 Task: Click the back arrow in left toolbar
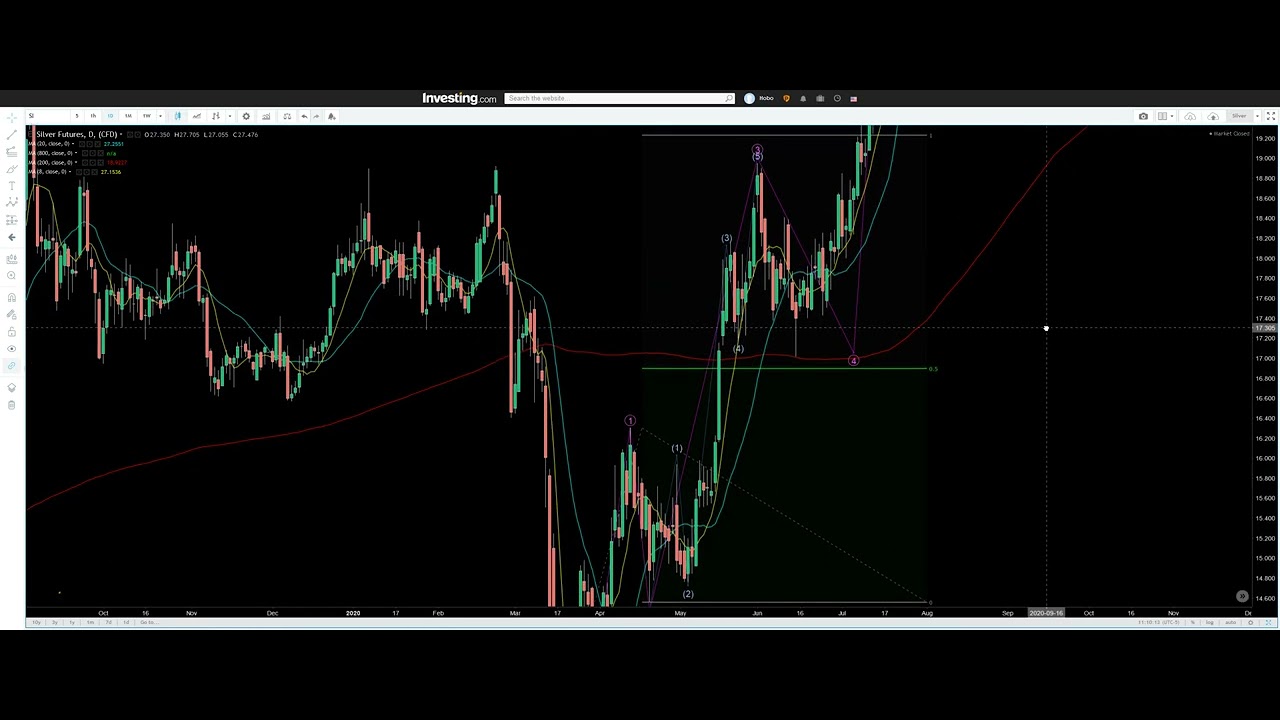point(11,237)
